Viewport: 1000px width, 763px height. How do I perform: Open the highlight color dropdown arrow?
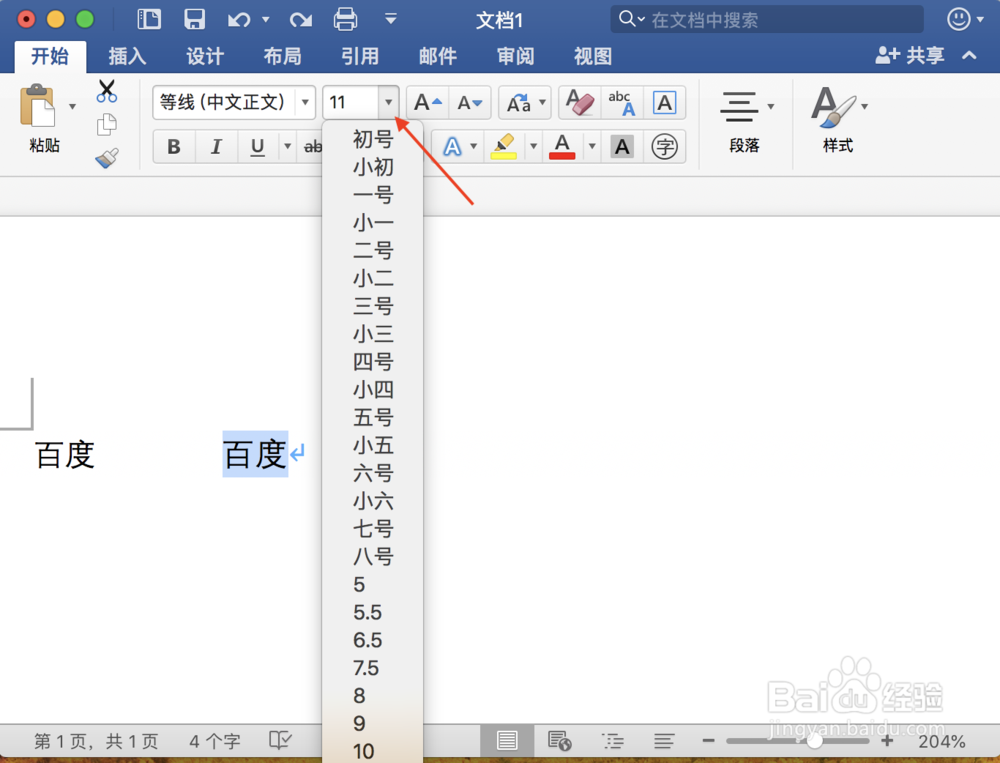pyautogui.click(x=532, y=146)
